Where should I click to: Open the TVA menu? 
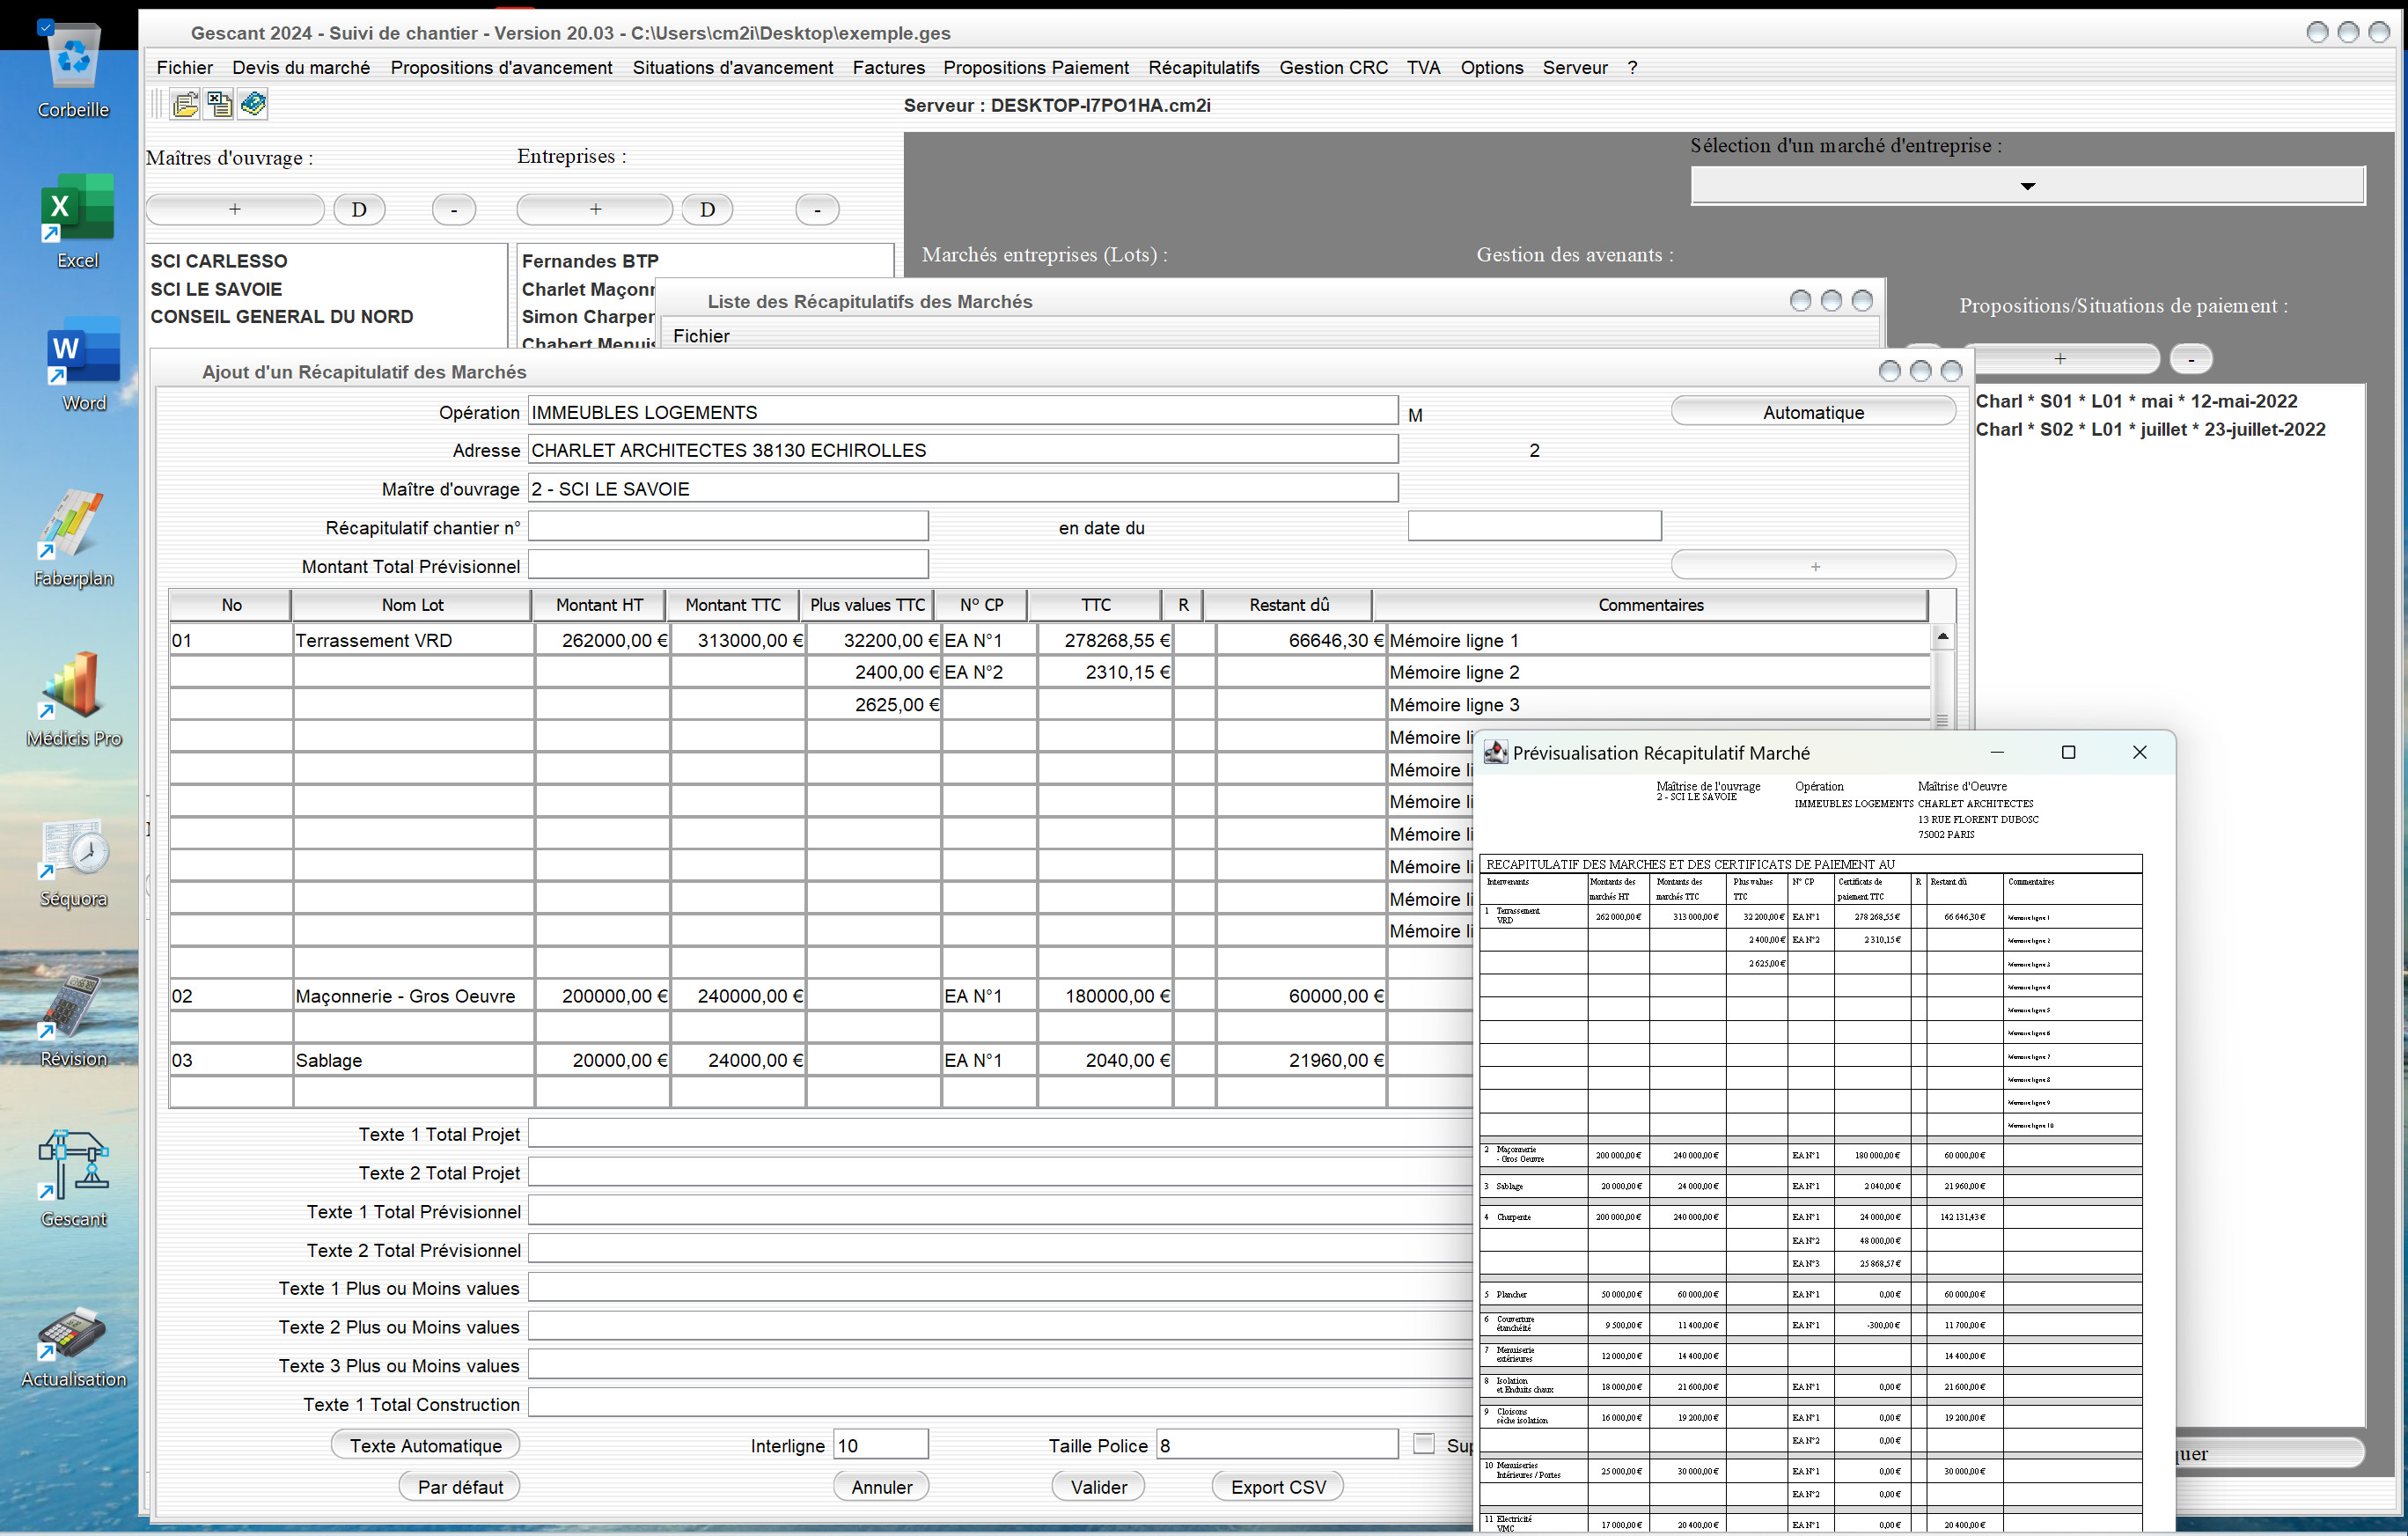point(1423,67)
